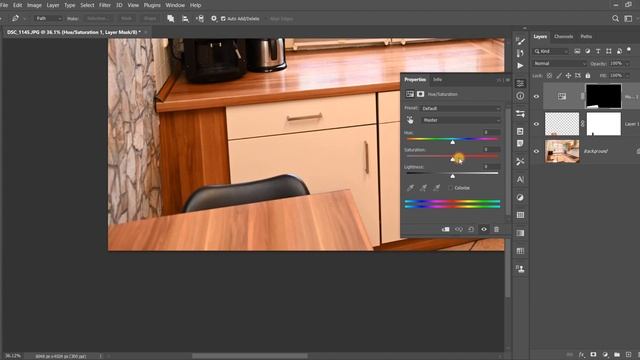This screenshot has width=640, height=360.
Task: Select the first eyedropper in Properties
Action: (410, 188)
